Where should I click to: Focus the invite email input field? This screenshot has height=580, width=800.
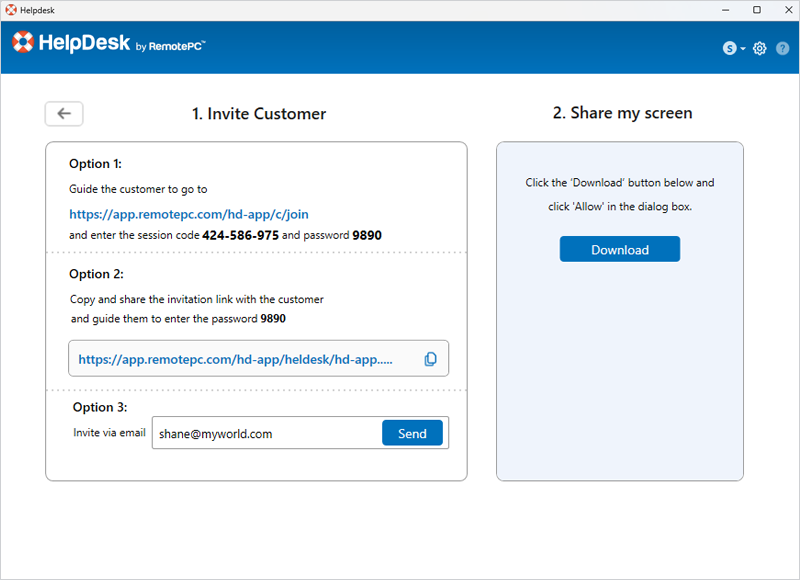pos(265,434)
